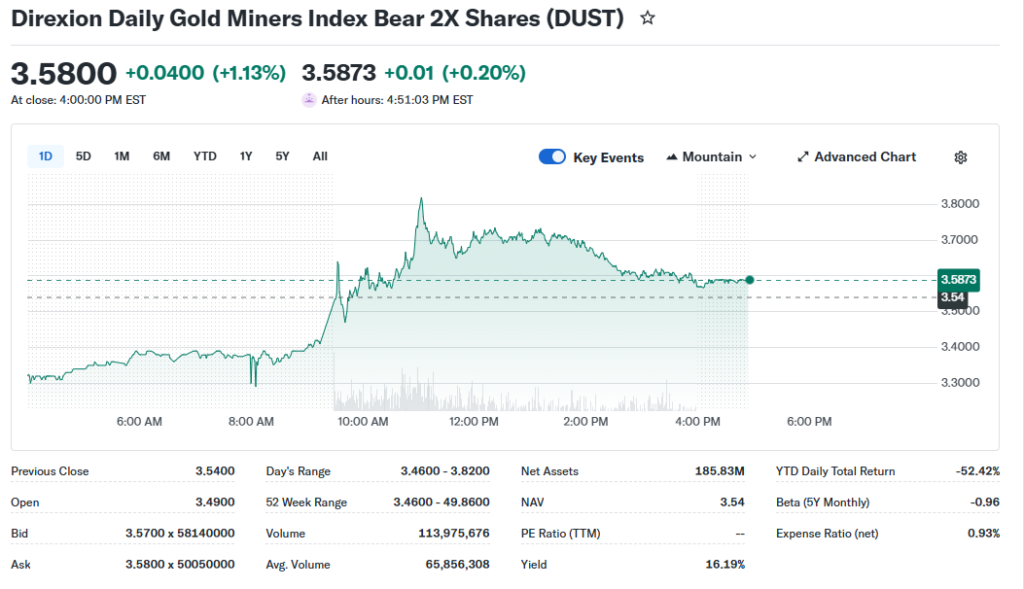Open chart settings gear icon
Viewport: 1024px width, 589px height.
(960, 157)
